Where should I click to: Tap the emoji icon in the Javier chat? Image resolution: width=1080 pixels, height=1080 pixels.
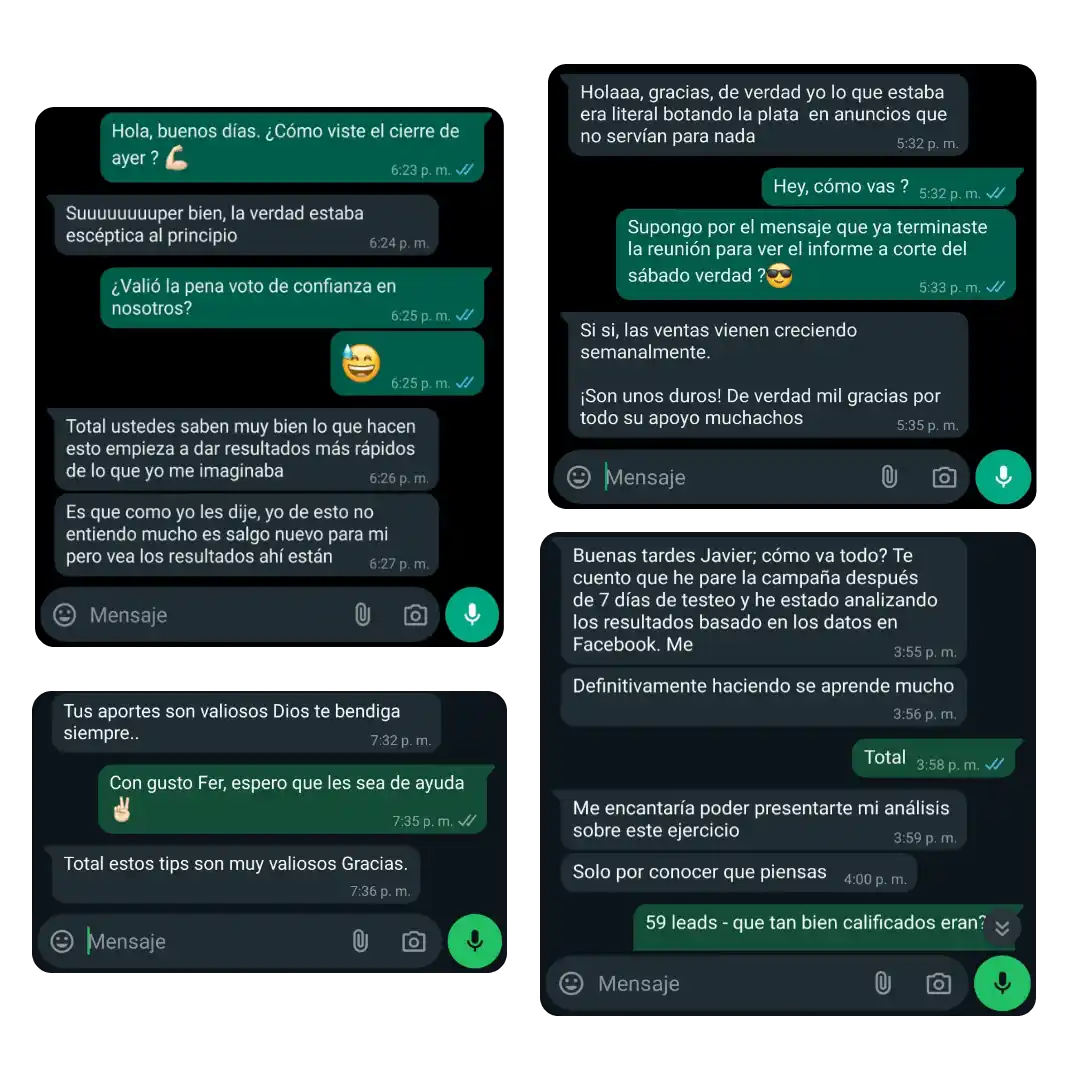tap(571, 983)
